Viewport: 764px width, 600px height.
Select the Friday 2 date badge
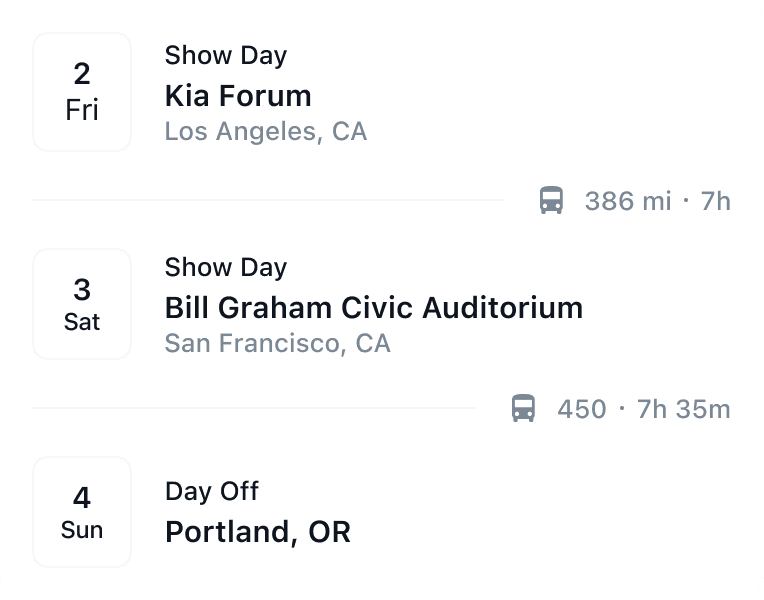coord(82,92)
